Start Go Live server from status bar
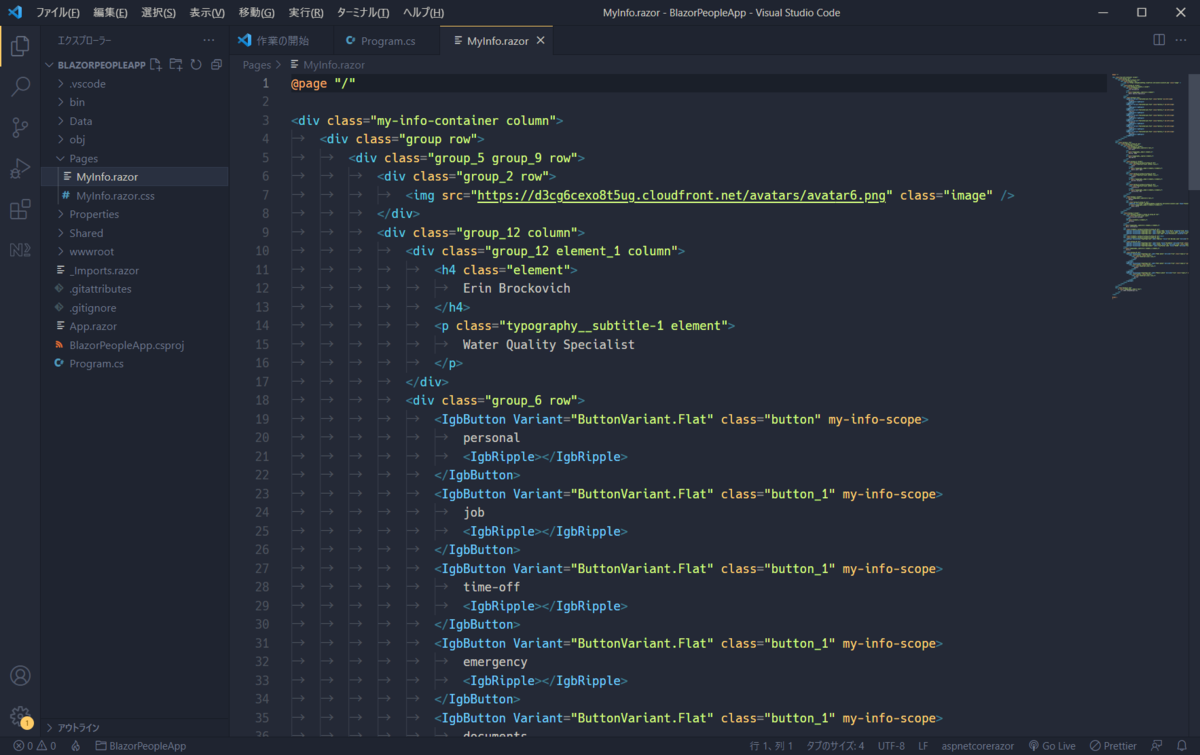Screen dimensions: 1200x755 pos(1051,746)
